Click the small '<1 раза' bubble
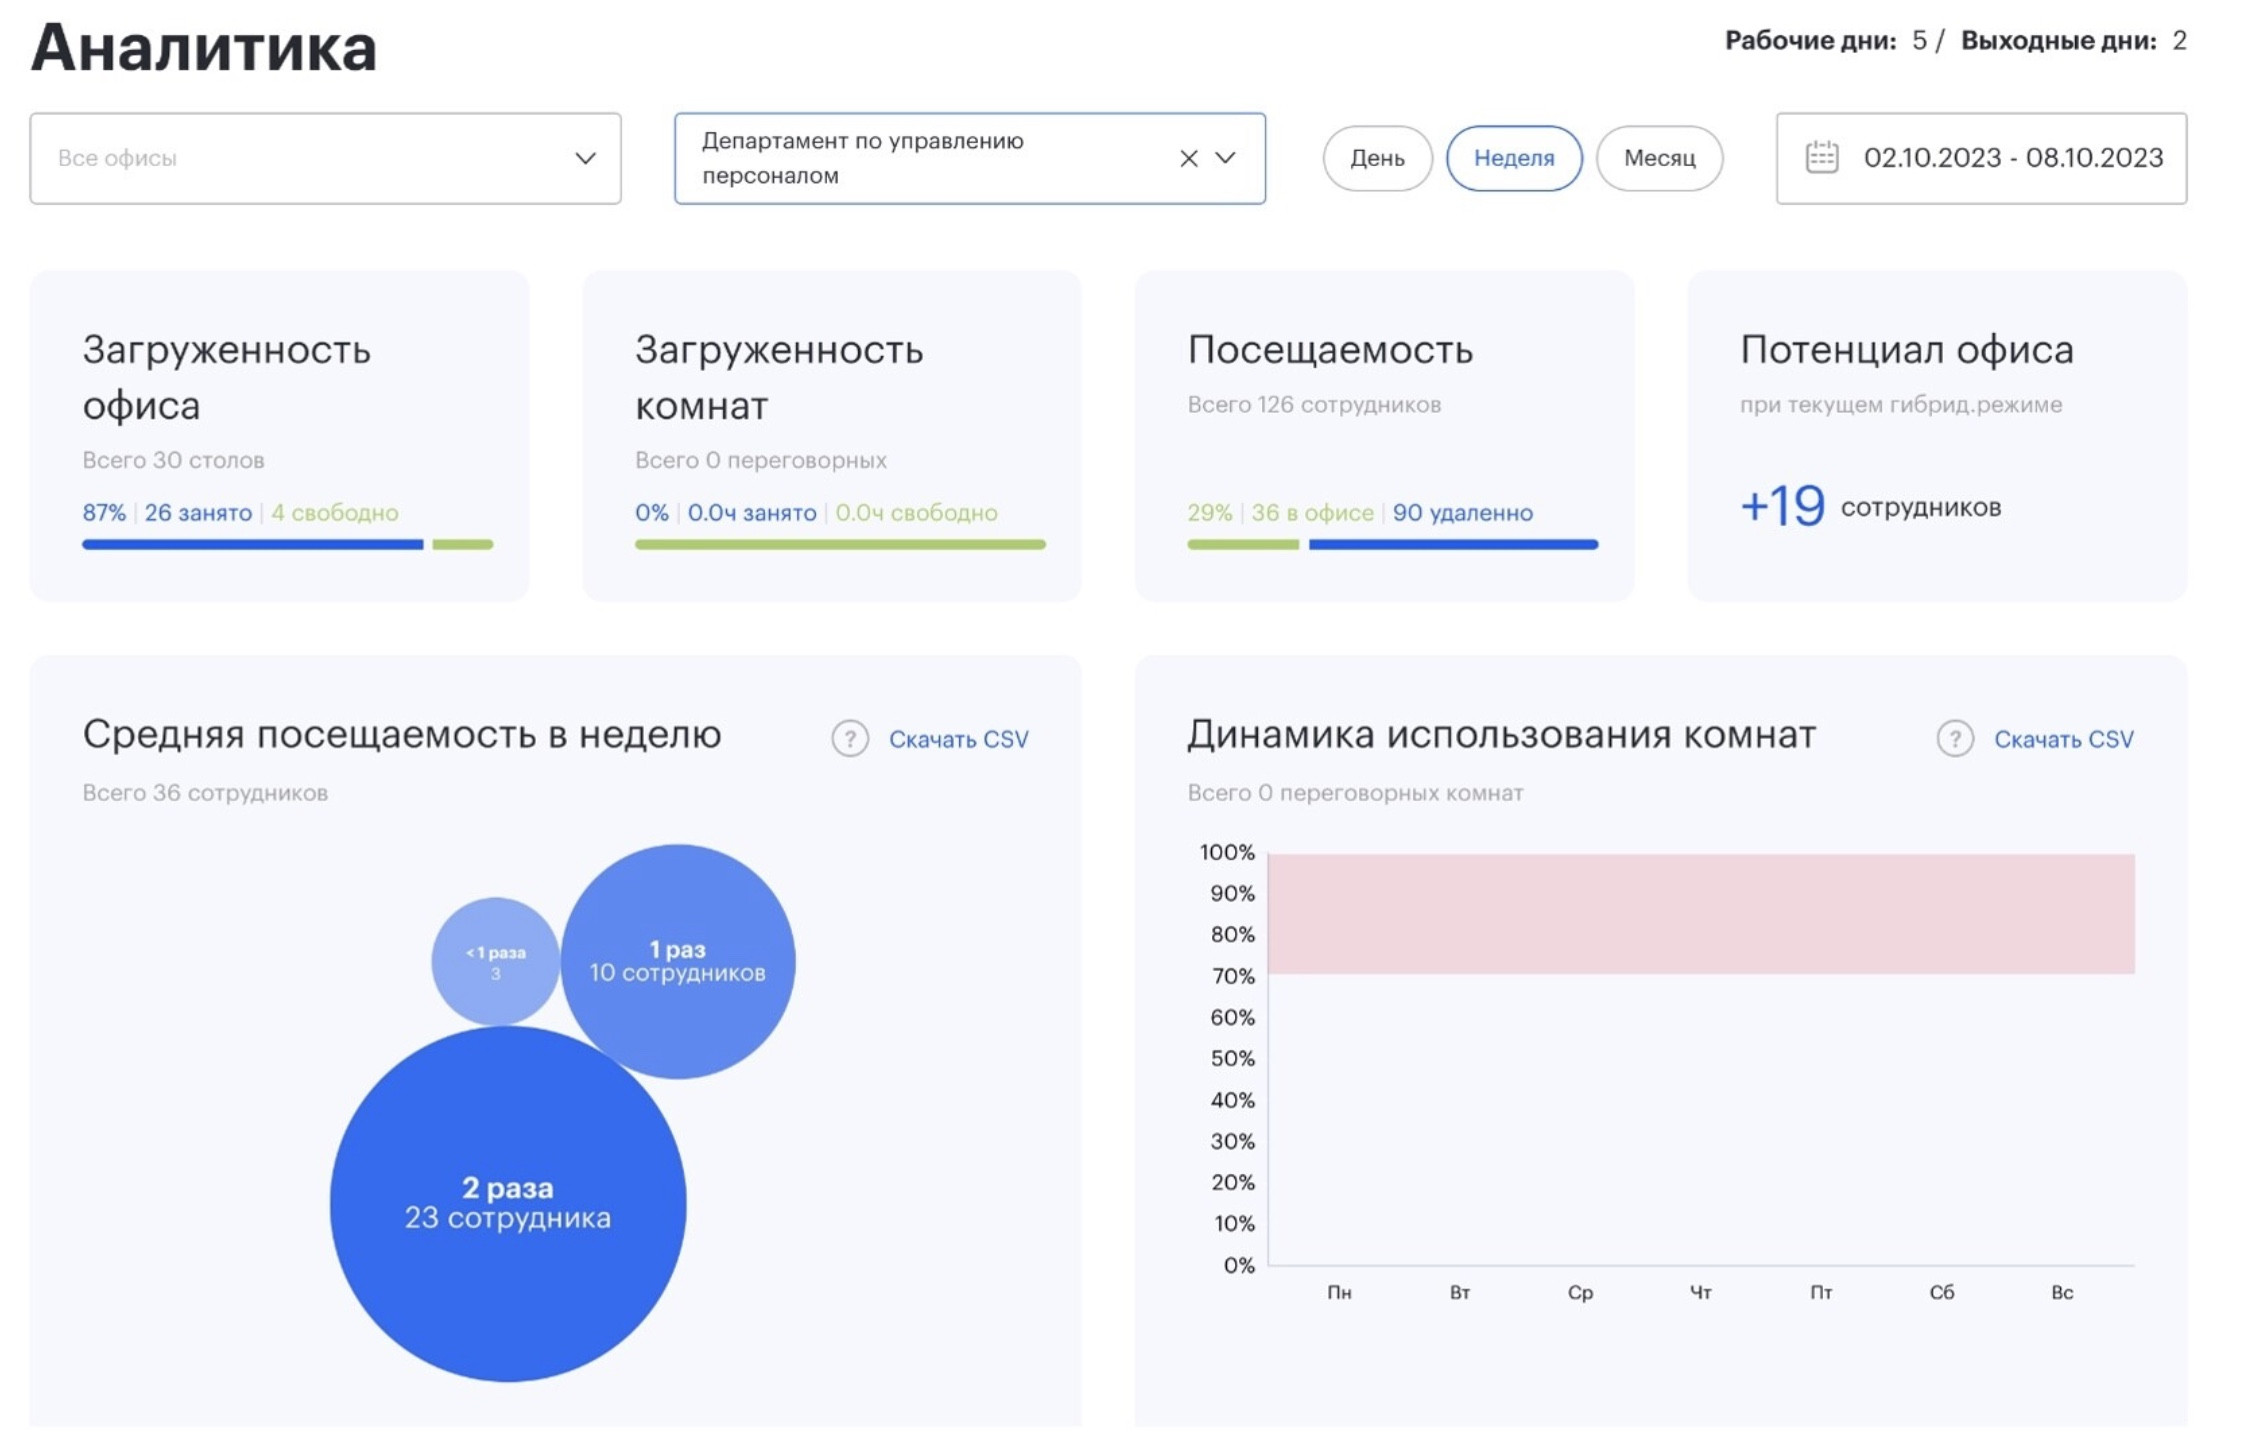The height and width of the screenshot is (1454, 2242). (495, 961)
